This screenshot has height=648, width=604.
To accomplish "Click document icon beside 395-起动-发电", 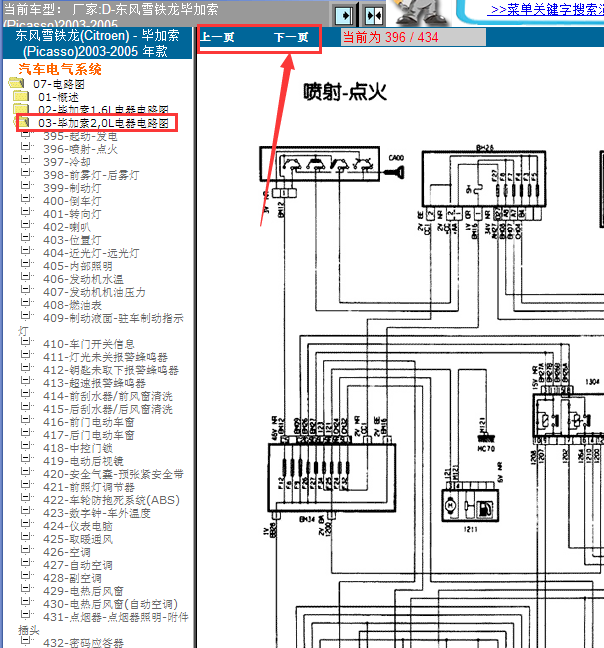I will (x=26, y=134).
